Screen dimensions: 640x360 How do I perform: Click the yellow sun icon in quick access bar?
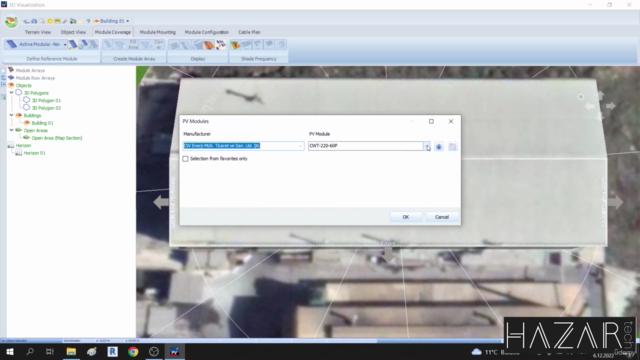click(x=50, y=21)
